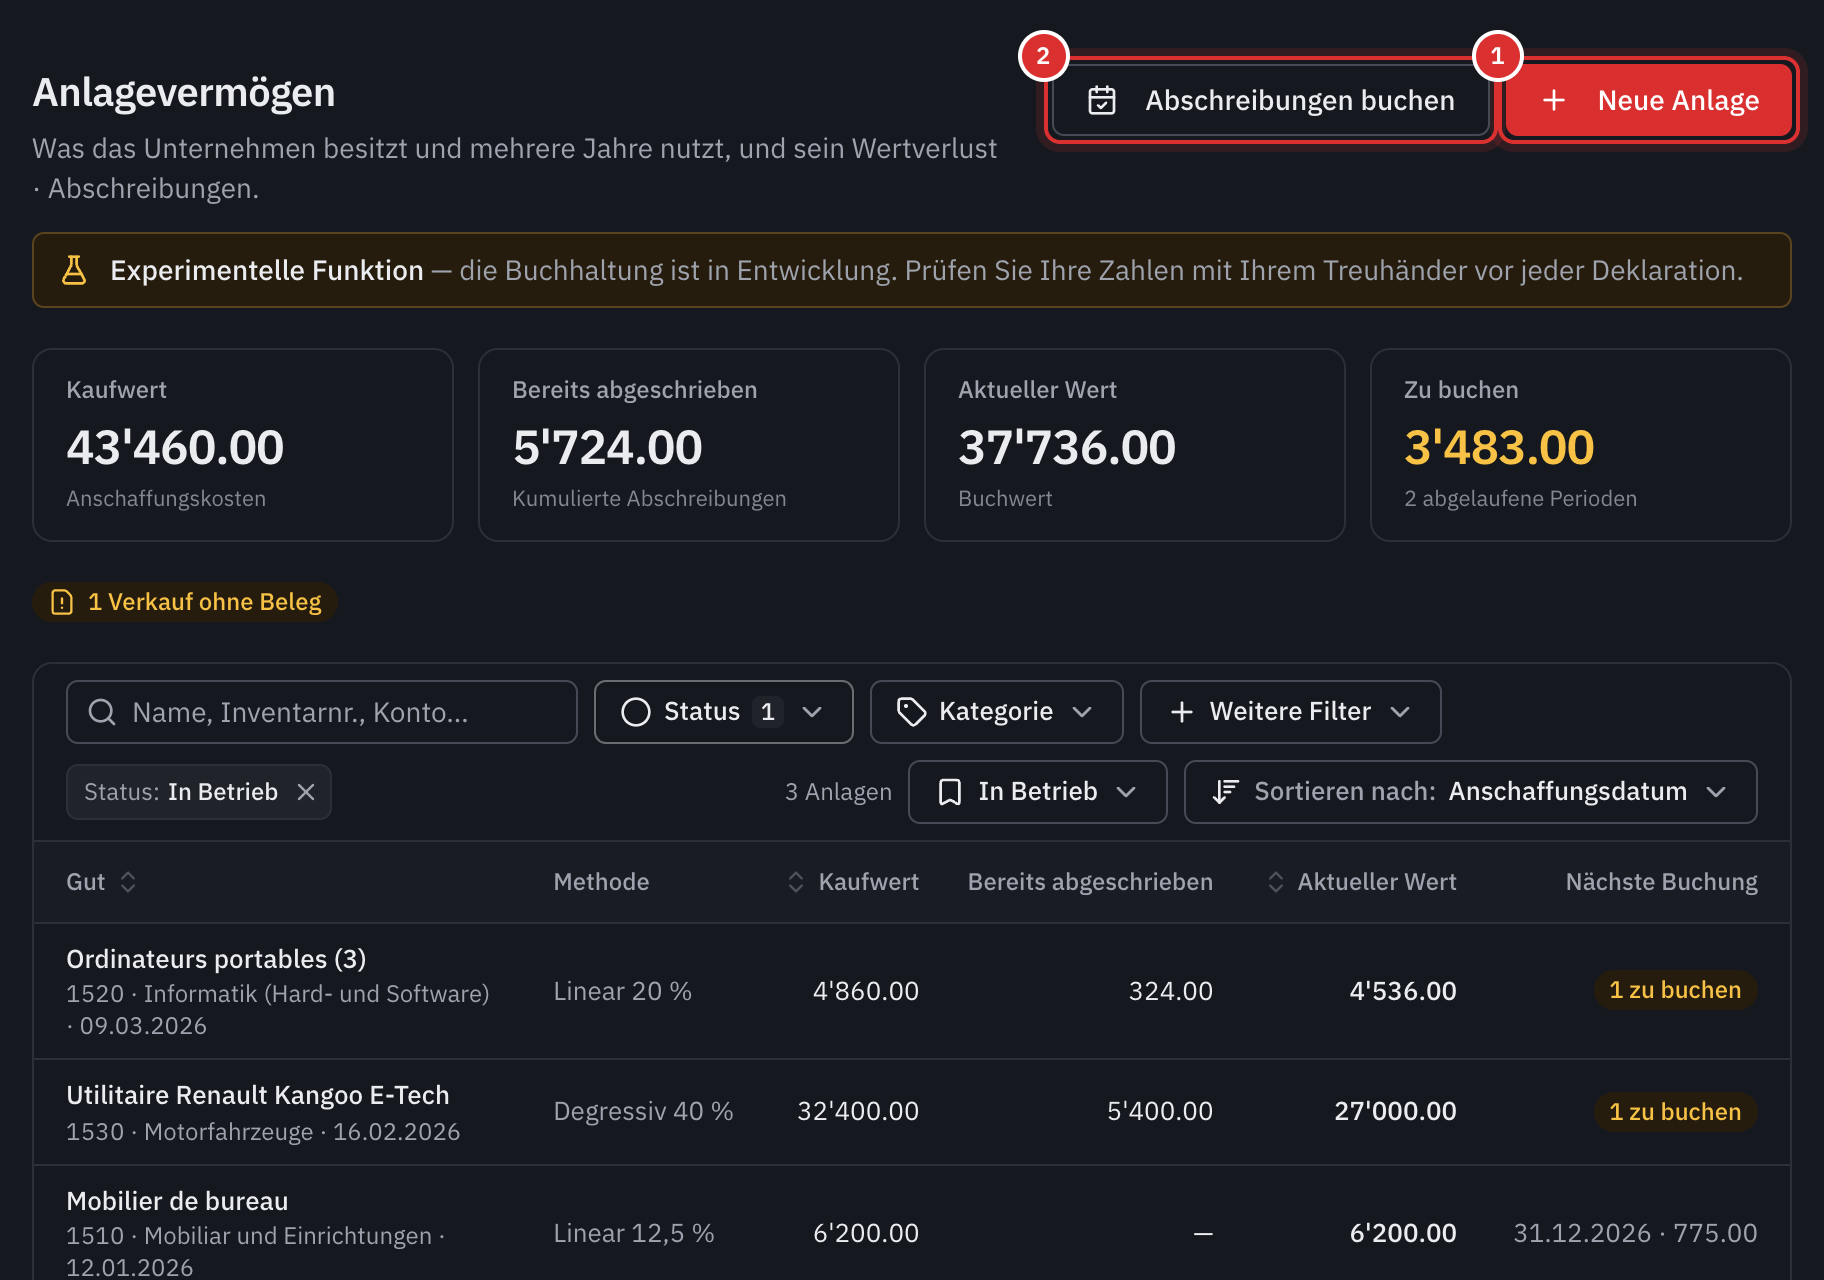Sort the table by Kaufwert column
The height and width of the screenshot is (1280, 1824).
coord(796,882)
